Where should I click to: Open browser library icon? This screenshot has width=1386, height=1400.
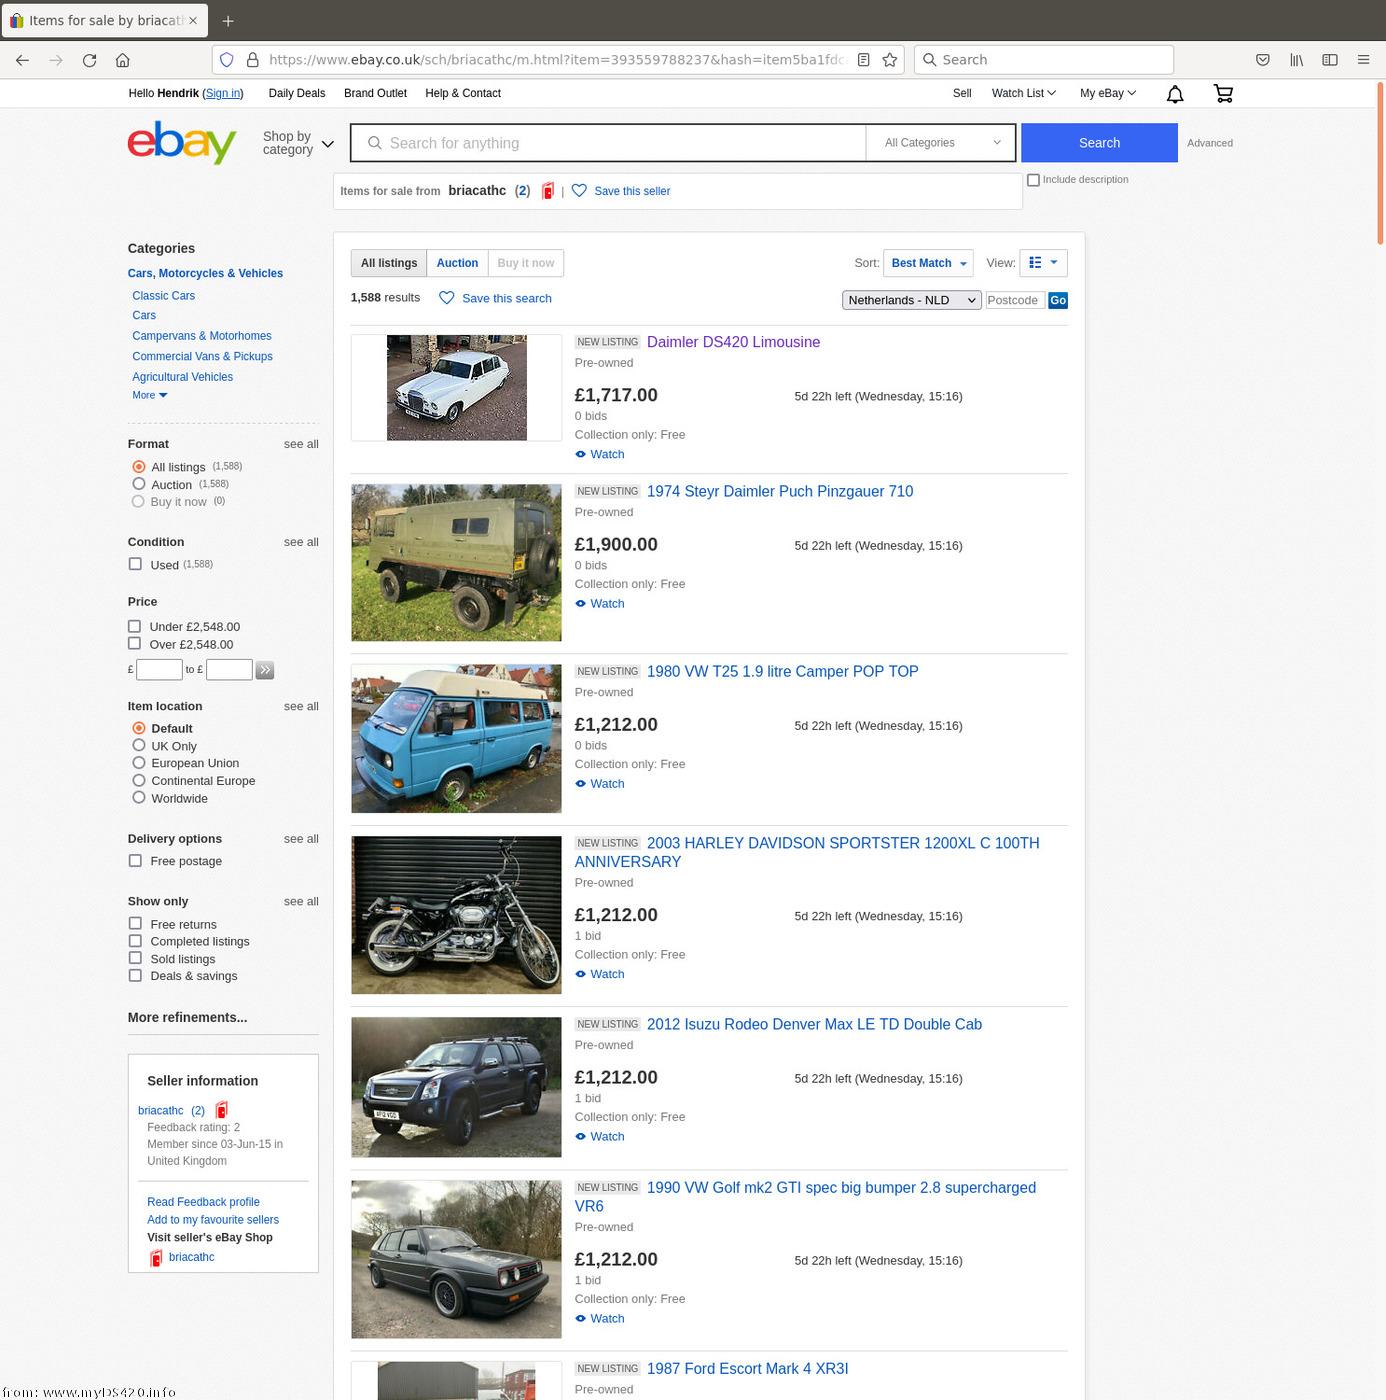click(x=1297, y=60)
